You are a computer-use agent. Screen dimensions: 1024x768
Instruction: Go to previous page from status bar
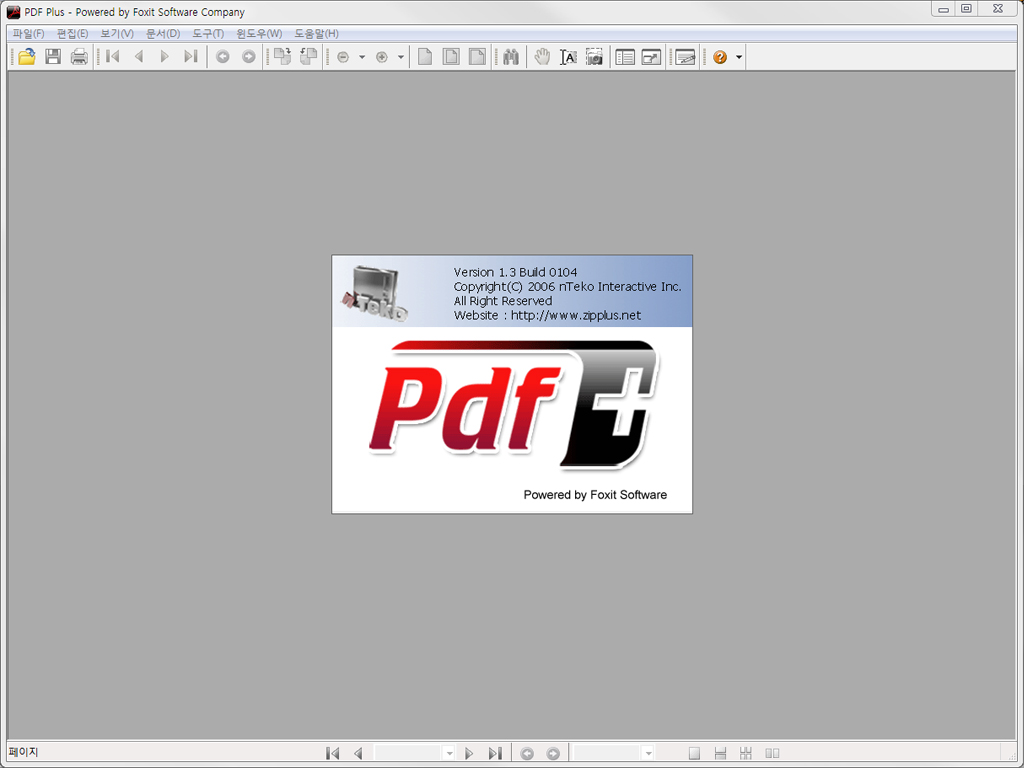[x=358, y=753]
